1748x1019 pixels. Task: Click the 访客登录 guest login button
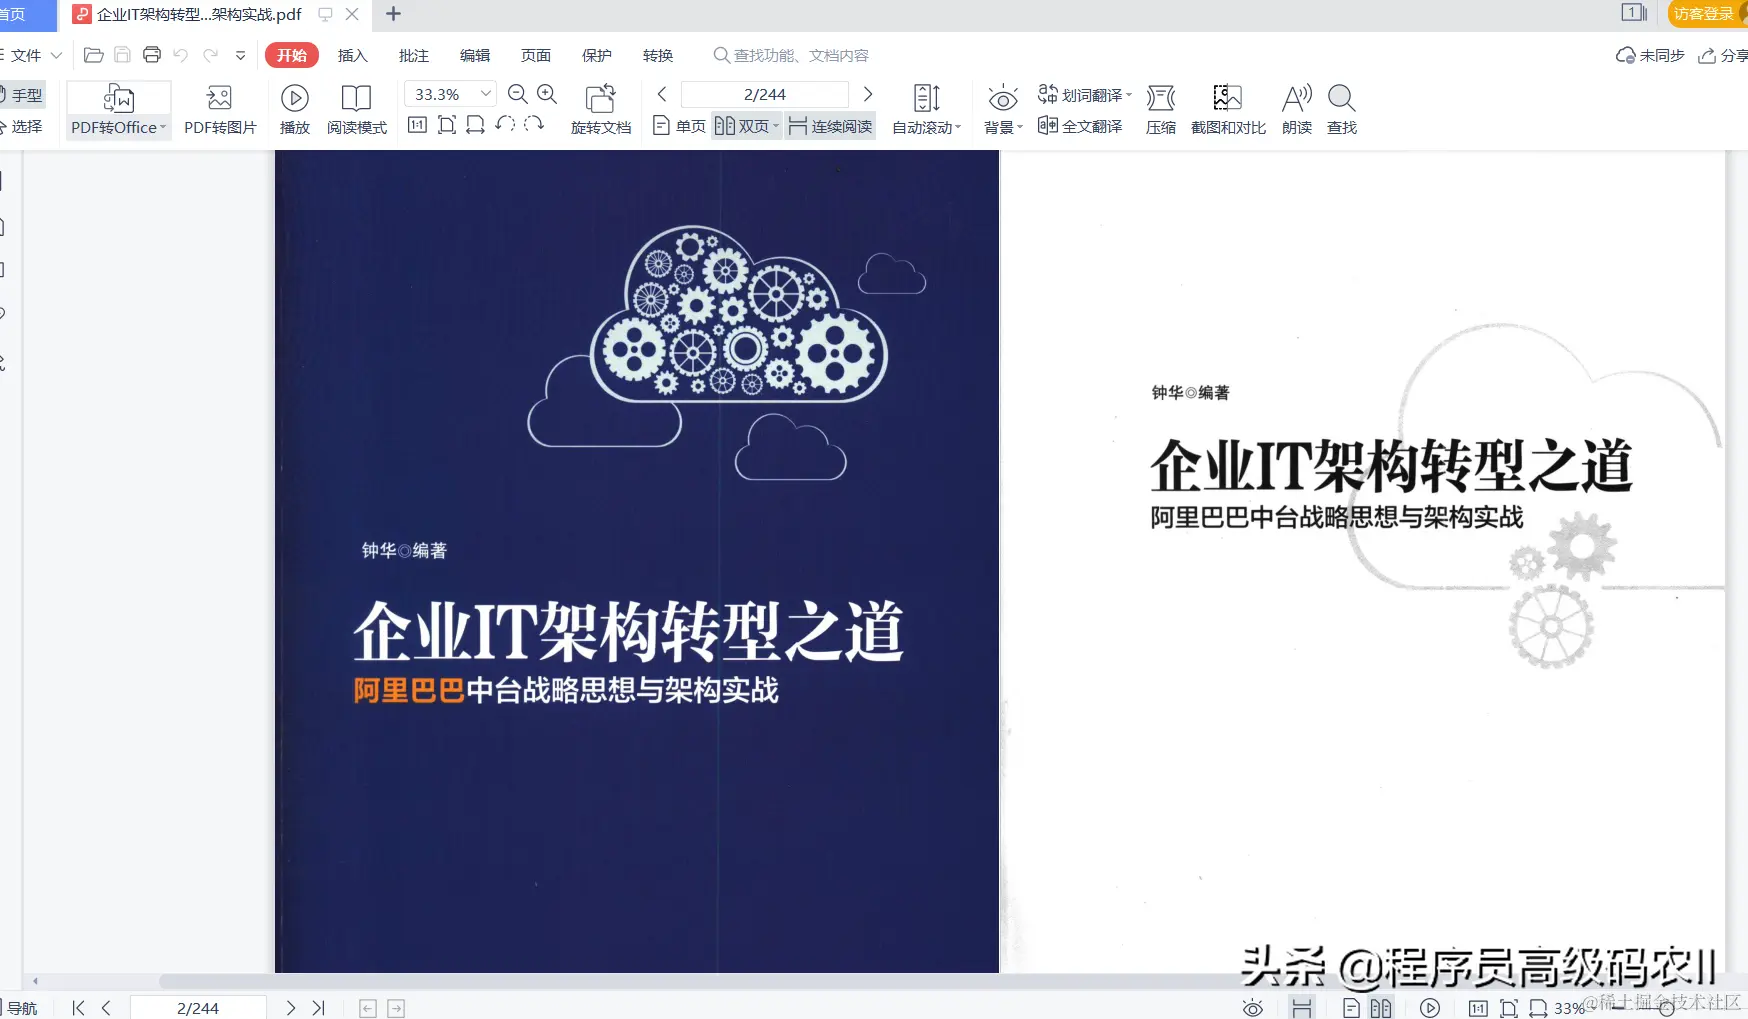point(1701,14)
